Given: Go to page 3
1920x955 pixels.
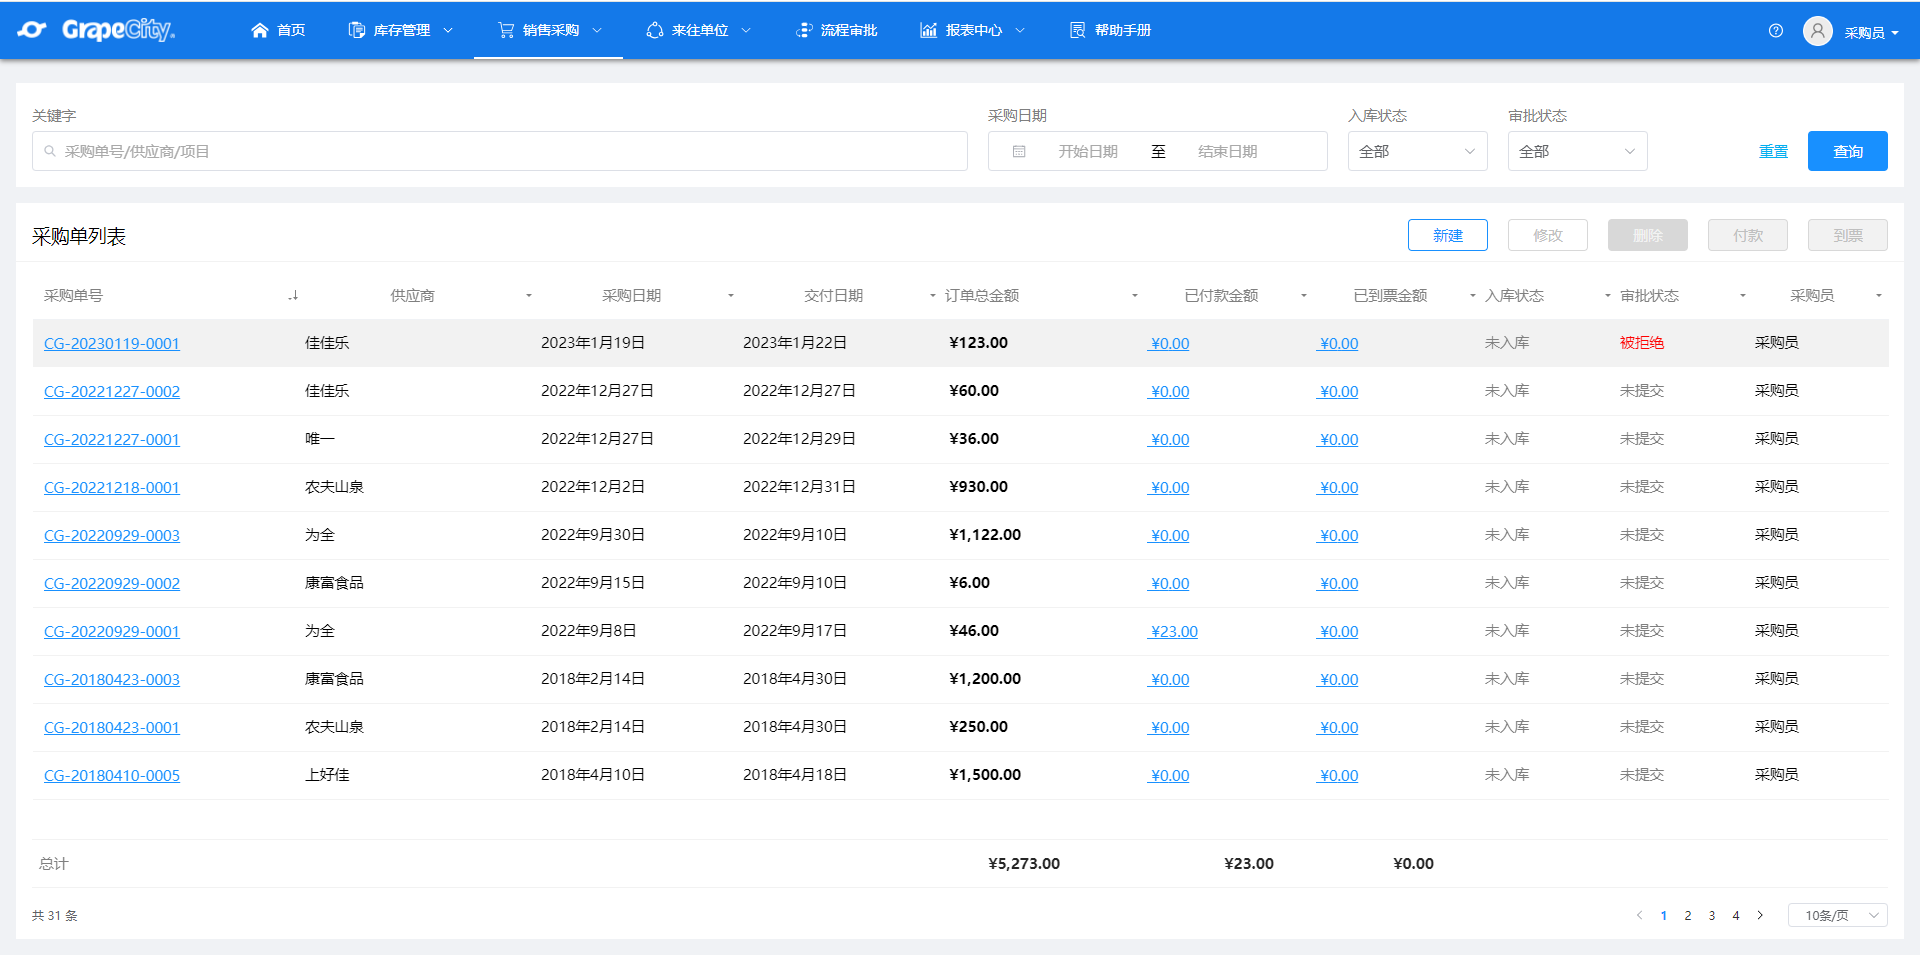Looking at the screenshot, I should [x=1712, y=915].
